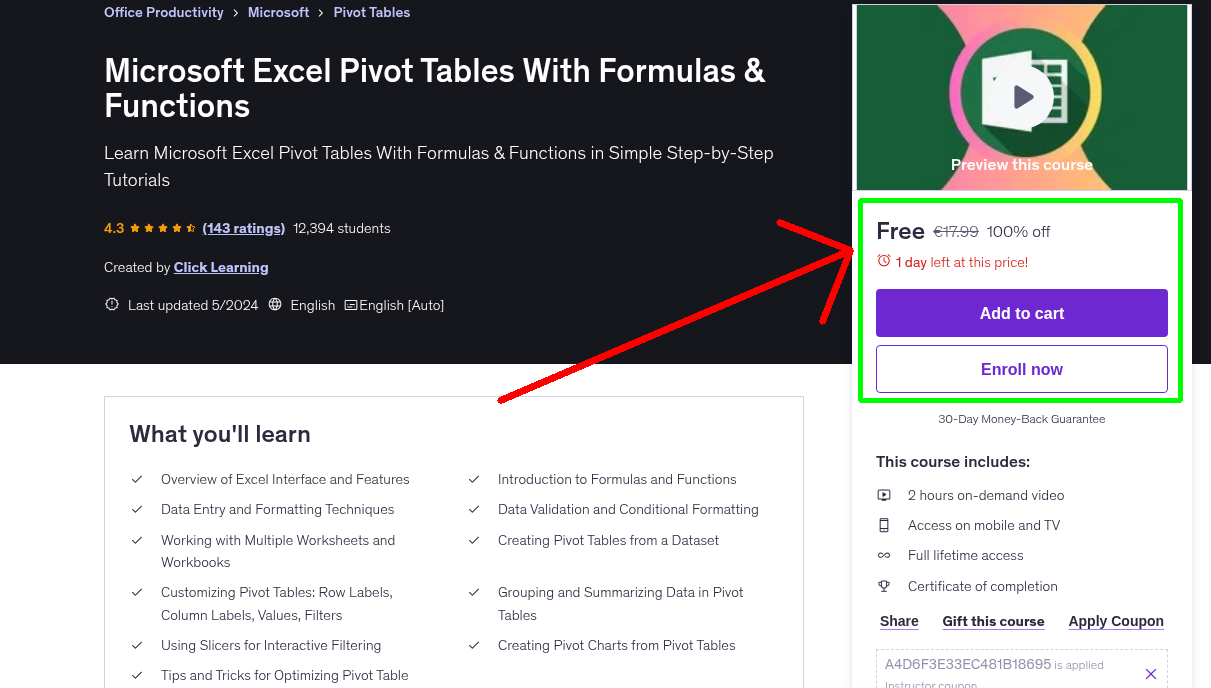Click the globe icon next to English

[x=275, y=305]
